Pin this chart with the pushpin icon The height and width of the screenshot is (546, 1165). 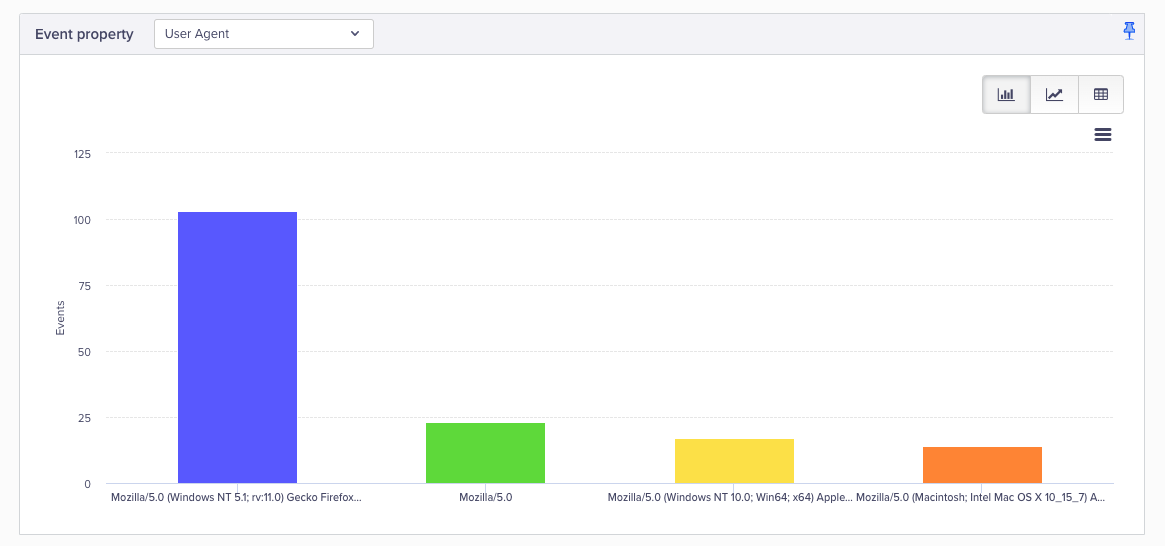[x=1129, y=31]
